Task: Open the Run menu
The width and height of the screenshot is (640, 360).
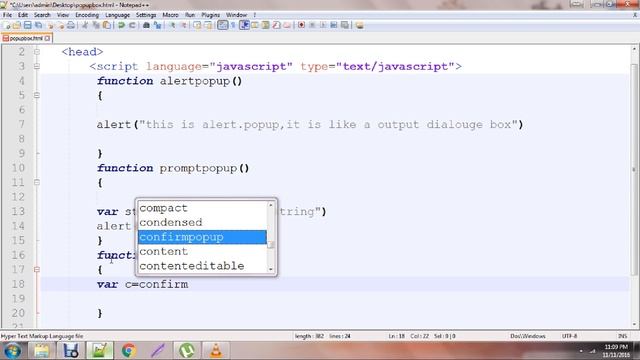Action: click(190, 15)
